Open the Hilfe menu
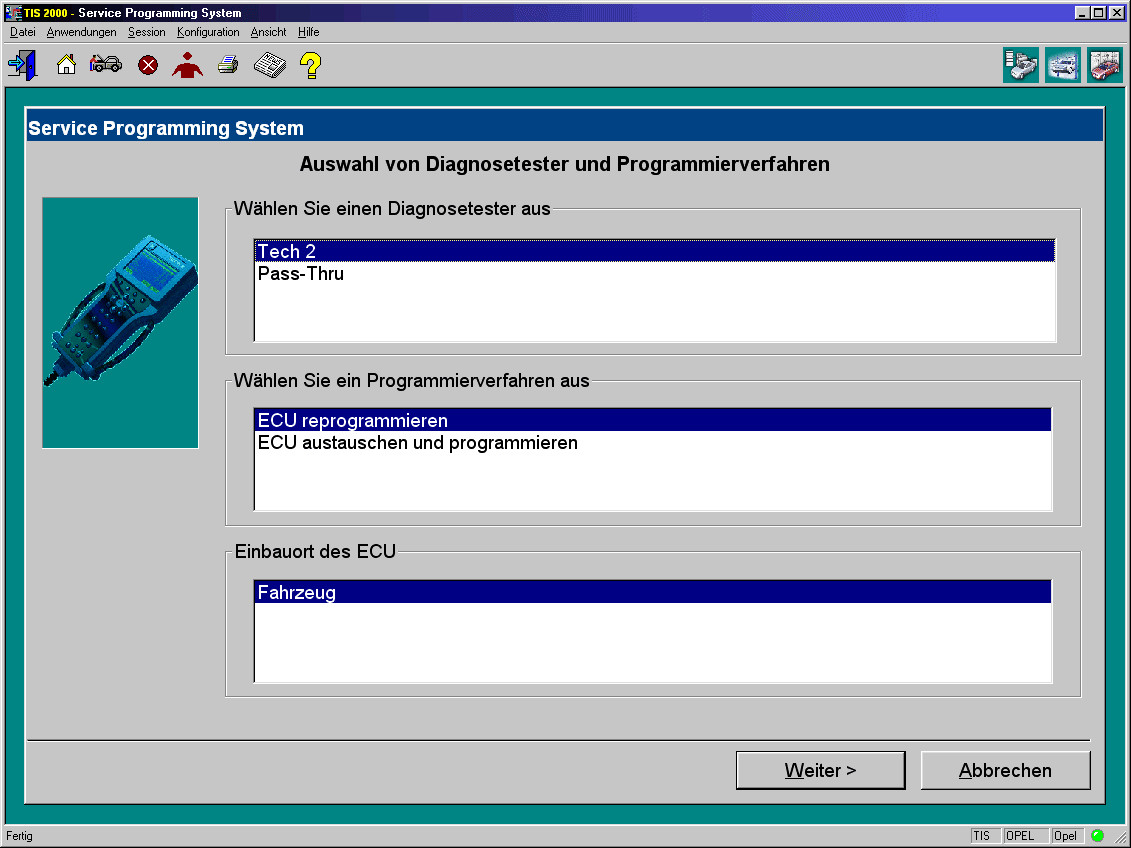1131x848 pixels. click(x=309, y=32)
